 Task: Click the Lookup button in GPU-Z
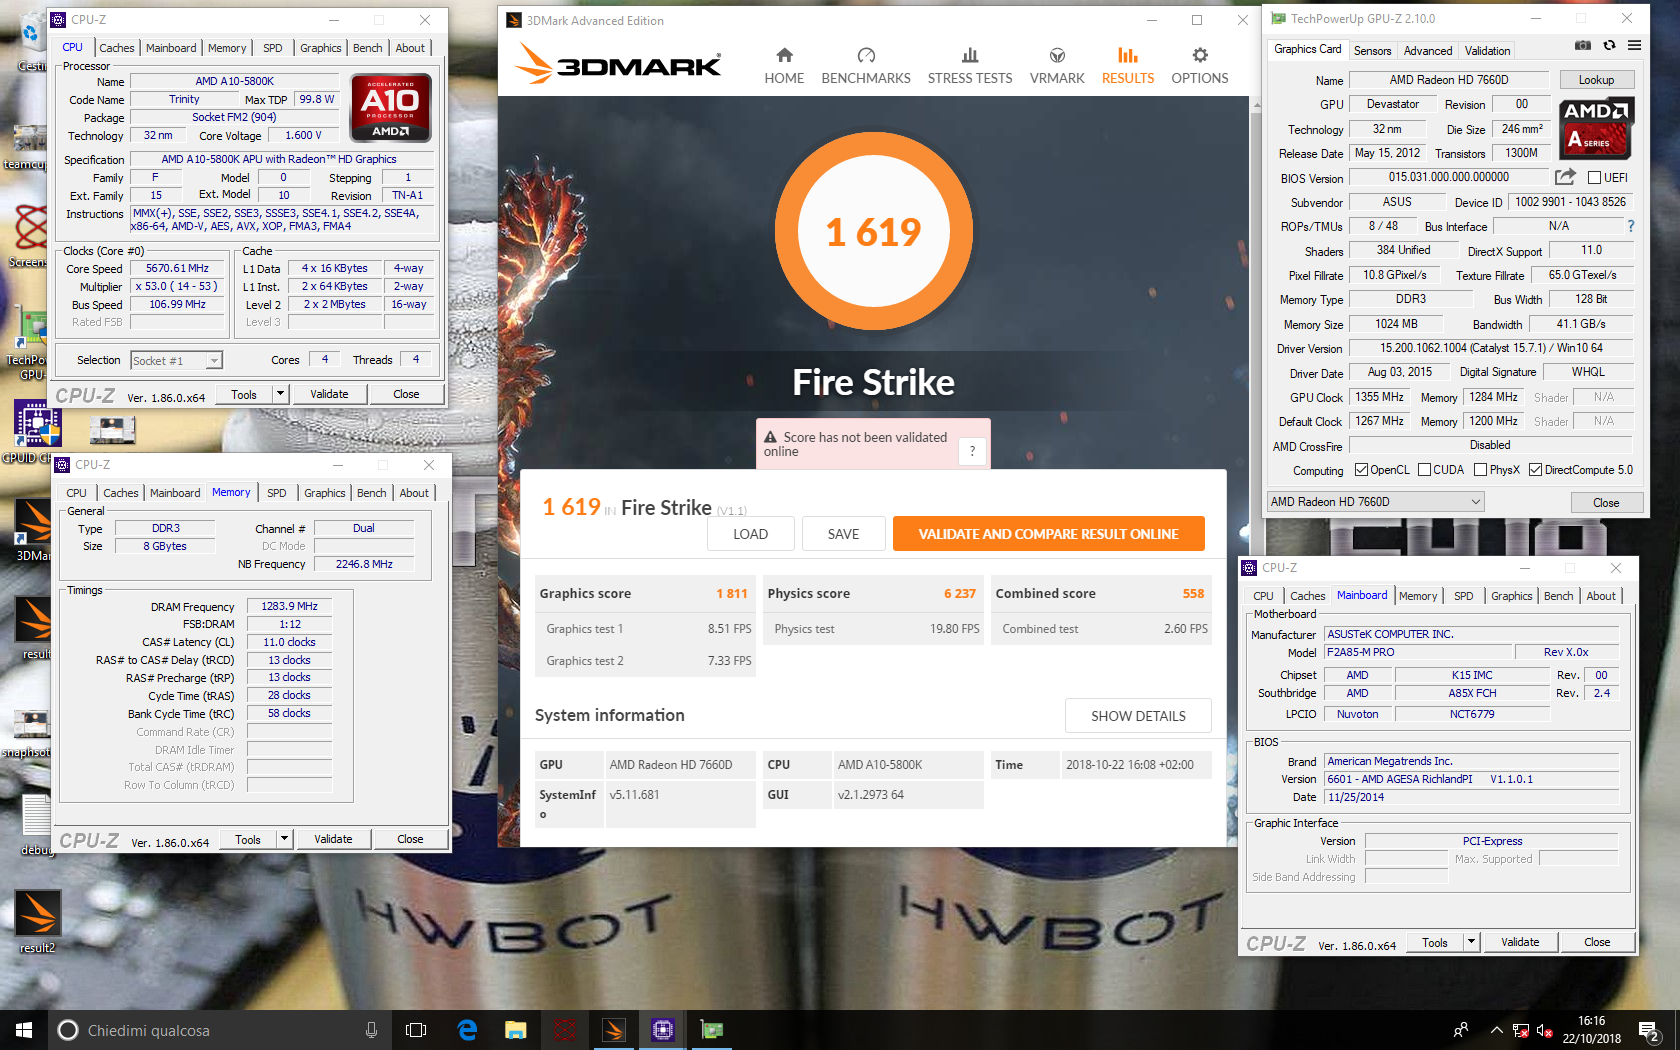click(1596, 80)
